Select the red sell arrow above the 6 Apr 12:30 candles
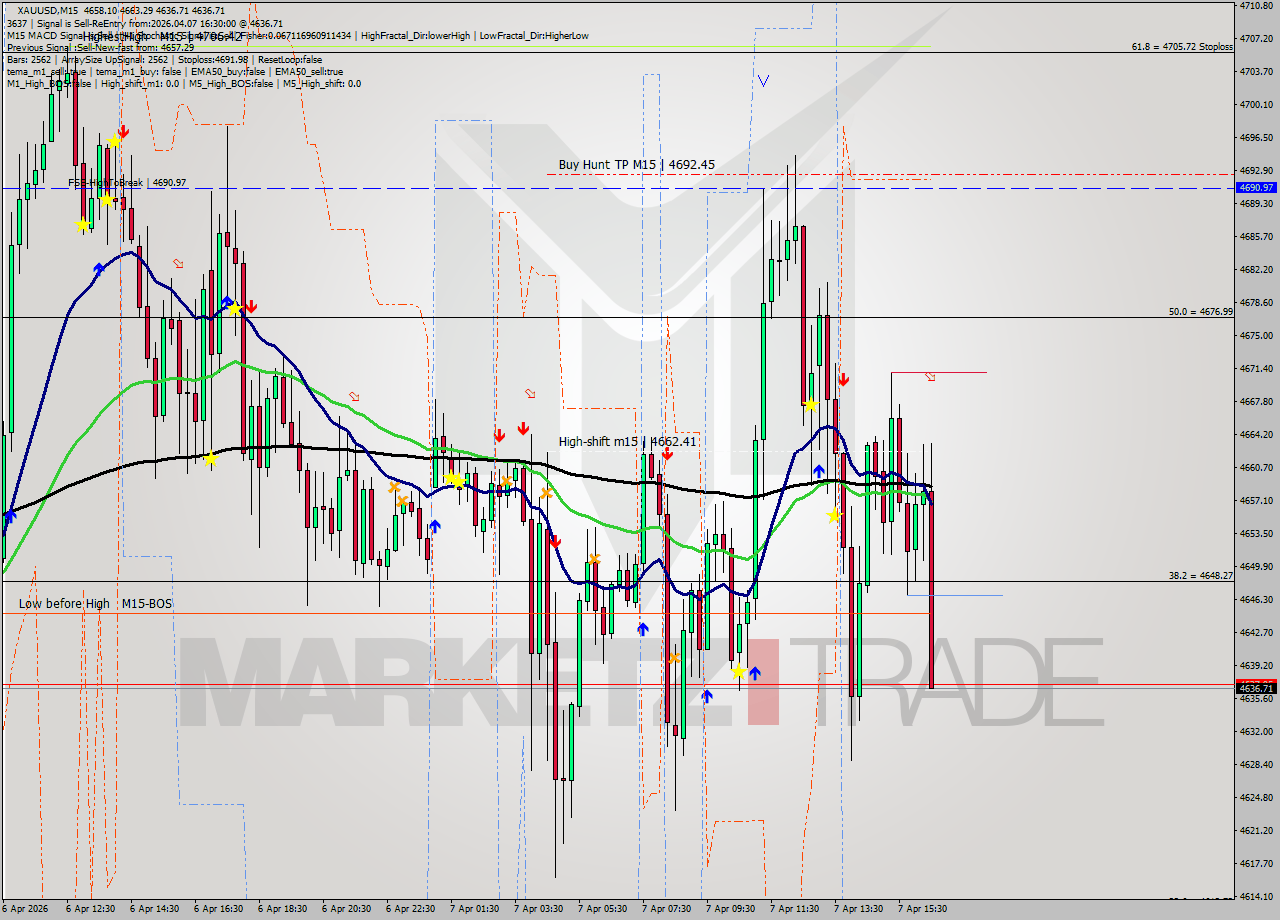The image size is (1280, 920). pyautogui.click(x=122, y=131)
